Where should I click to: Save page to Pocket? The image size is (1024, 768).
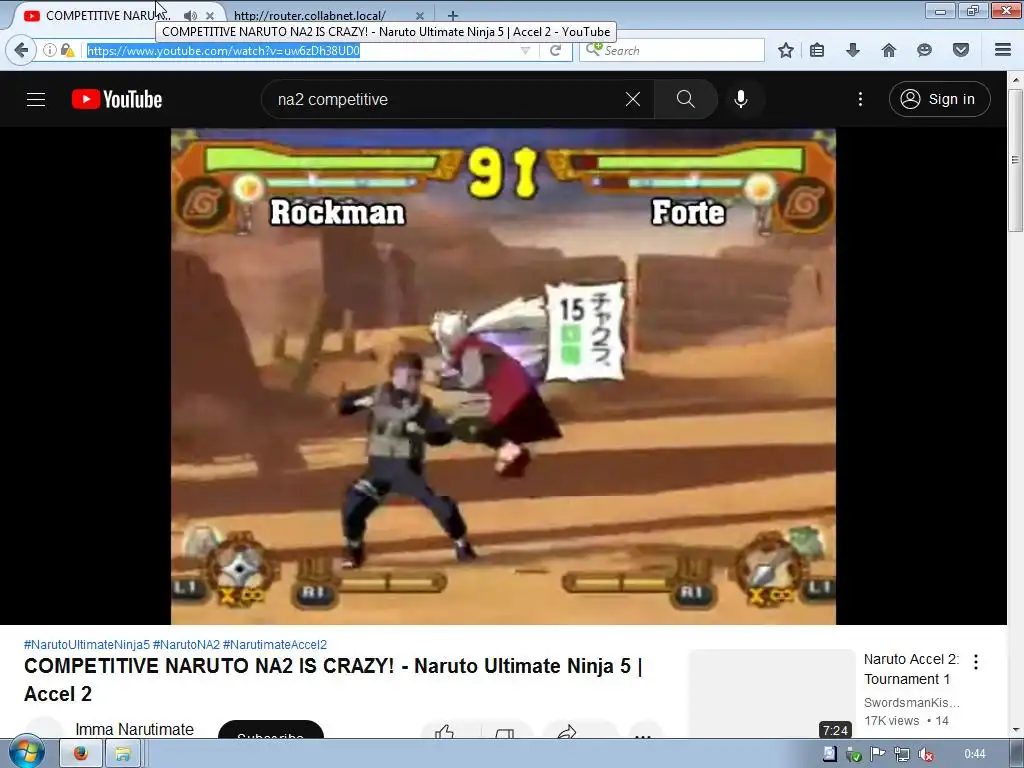pos(961,50)
